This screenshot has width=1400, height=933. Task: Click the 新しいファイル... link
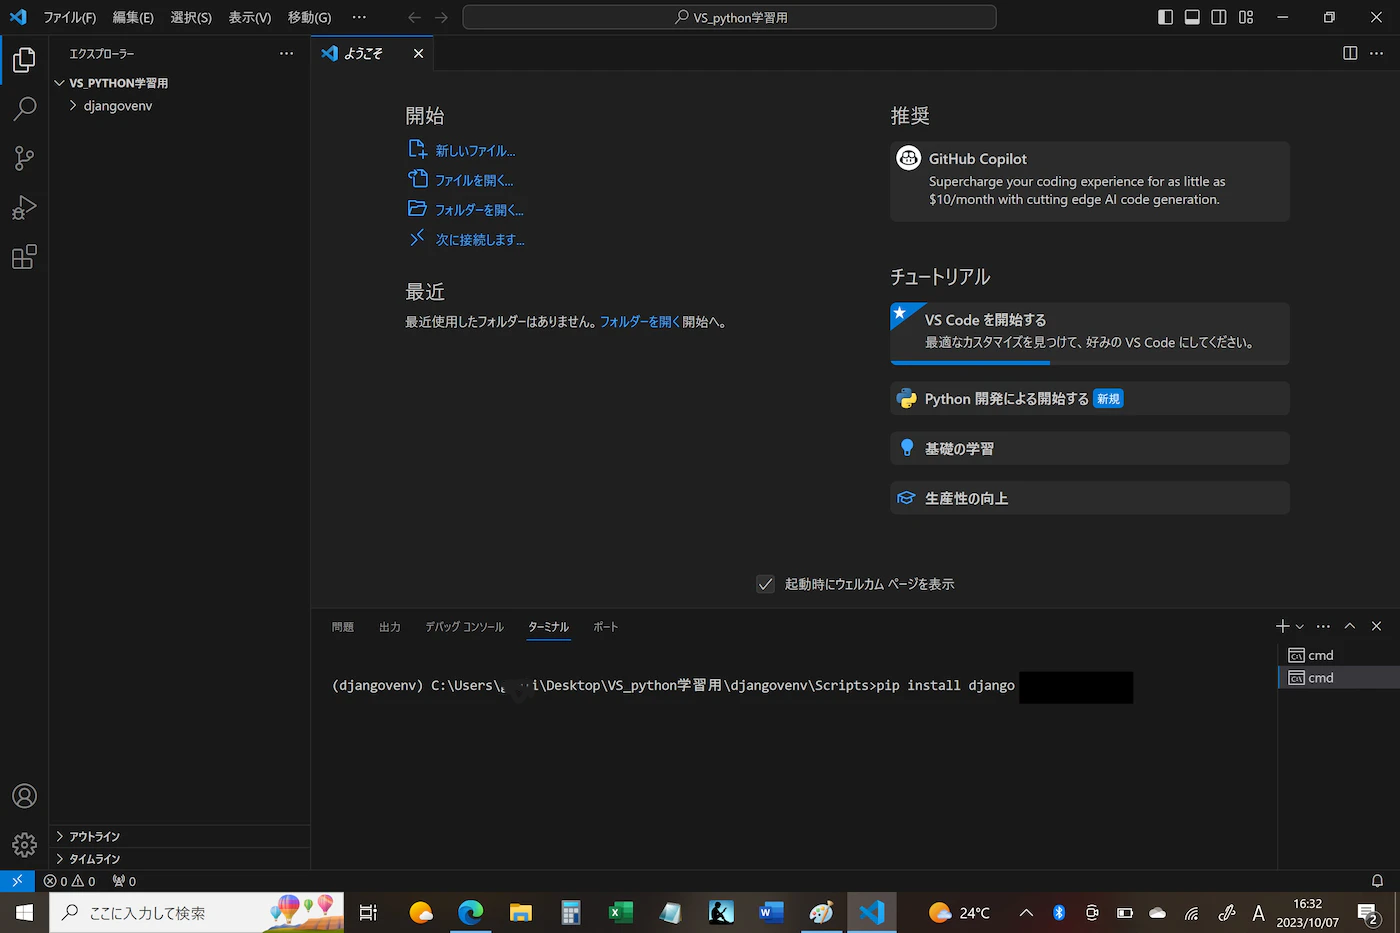475,151
